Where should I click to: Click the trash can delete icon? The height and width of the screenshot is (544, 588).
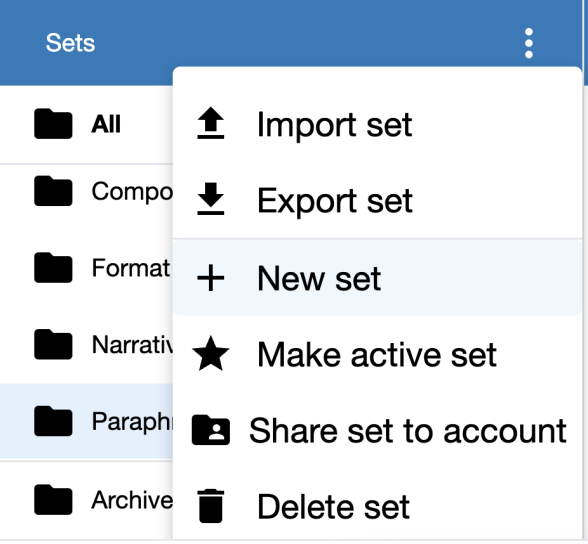211,506
